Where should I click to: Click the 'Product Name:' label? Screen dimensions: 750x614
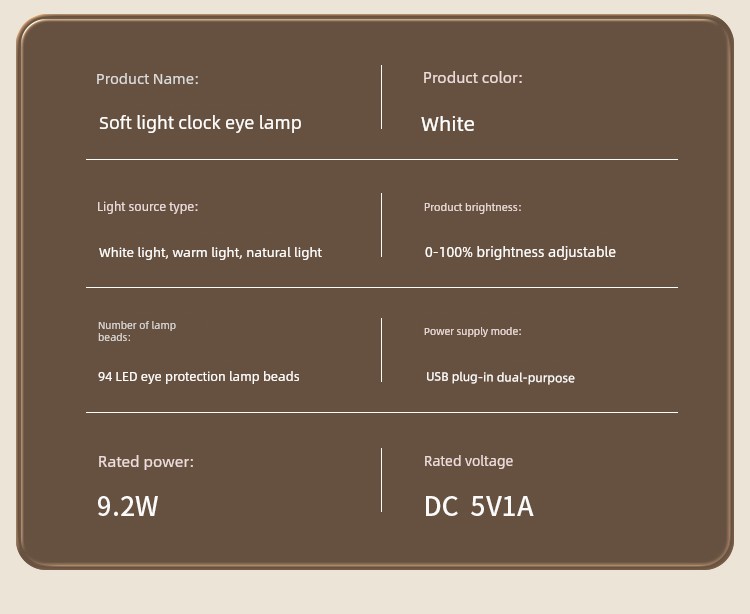coord(147,79)
